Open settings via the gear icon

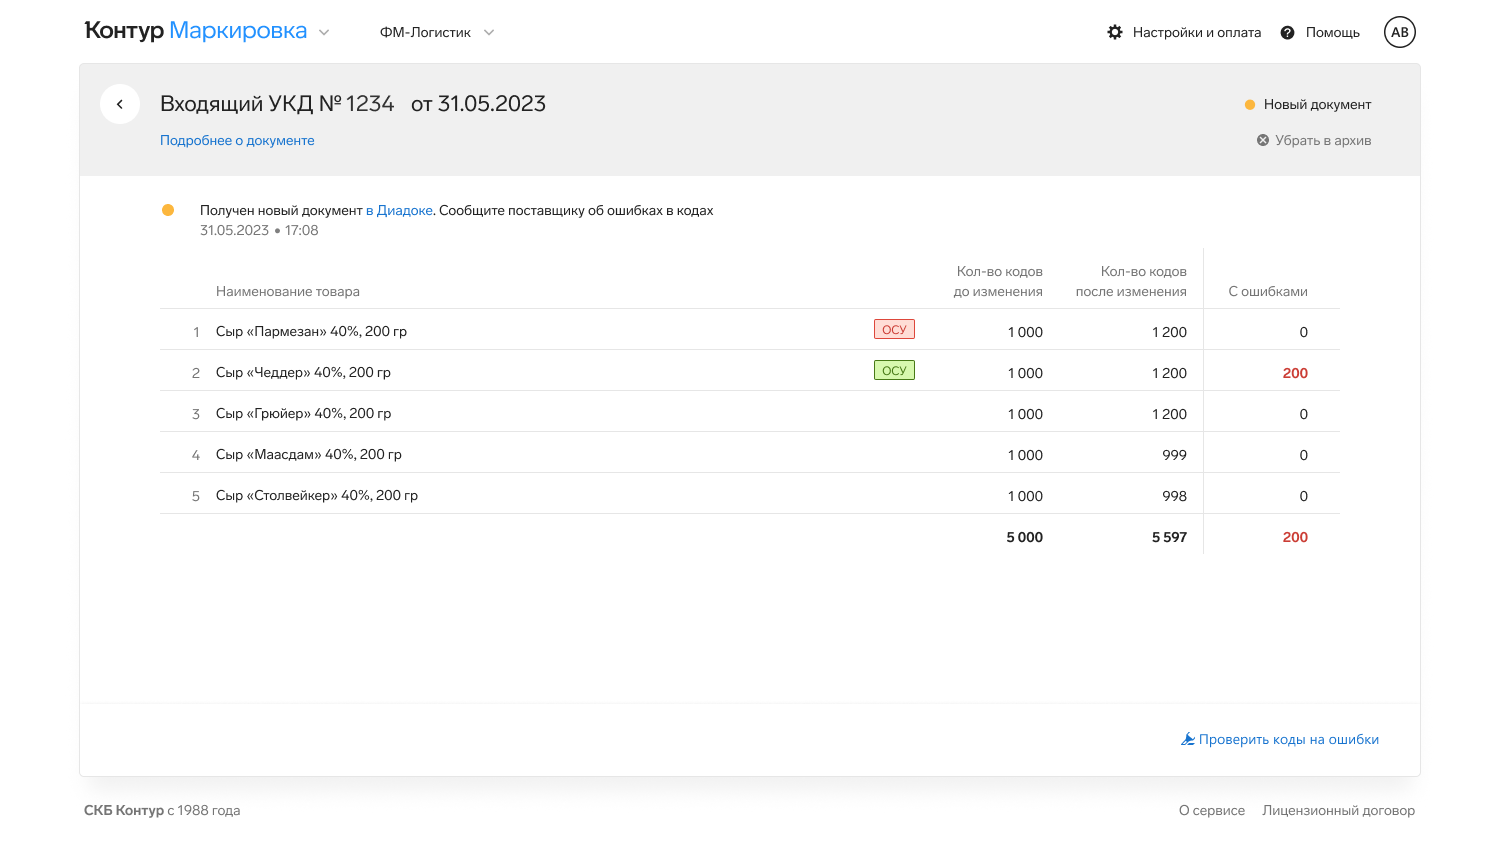(x=1115, y=32)
